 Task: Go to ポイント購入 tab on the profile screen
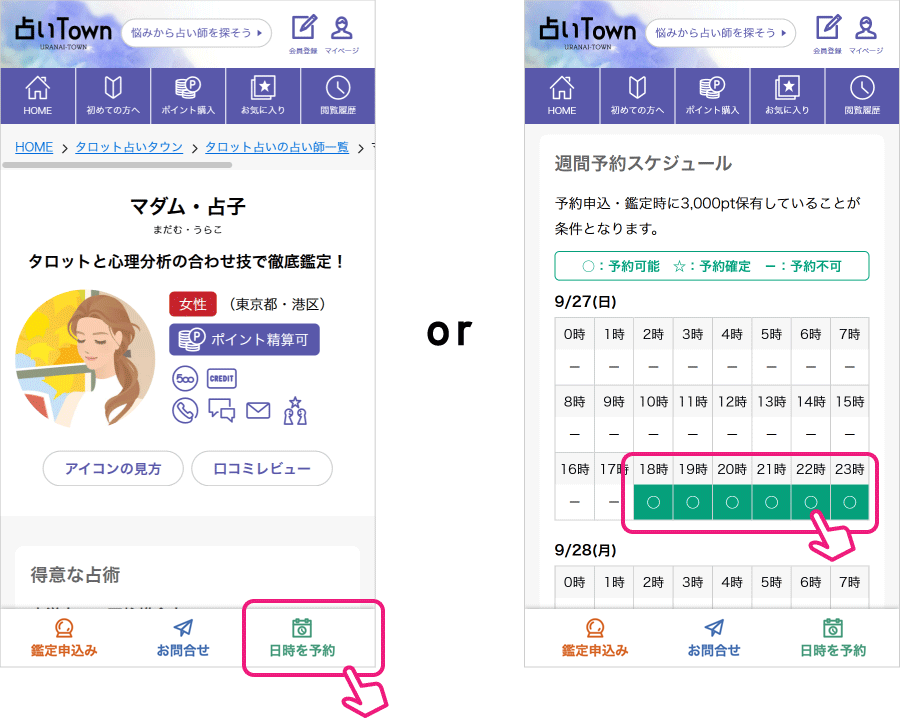187,96
